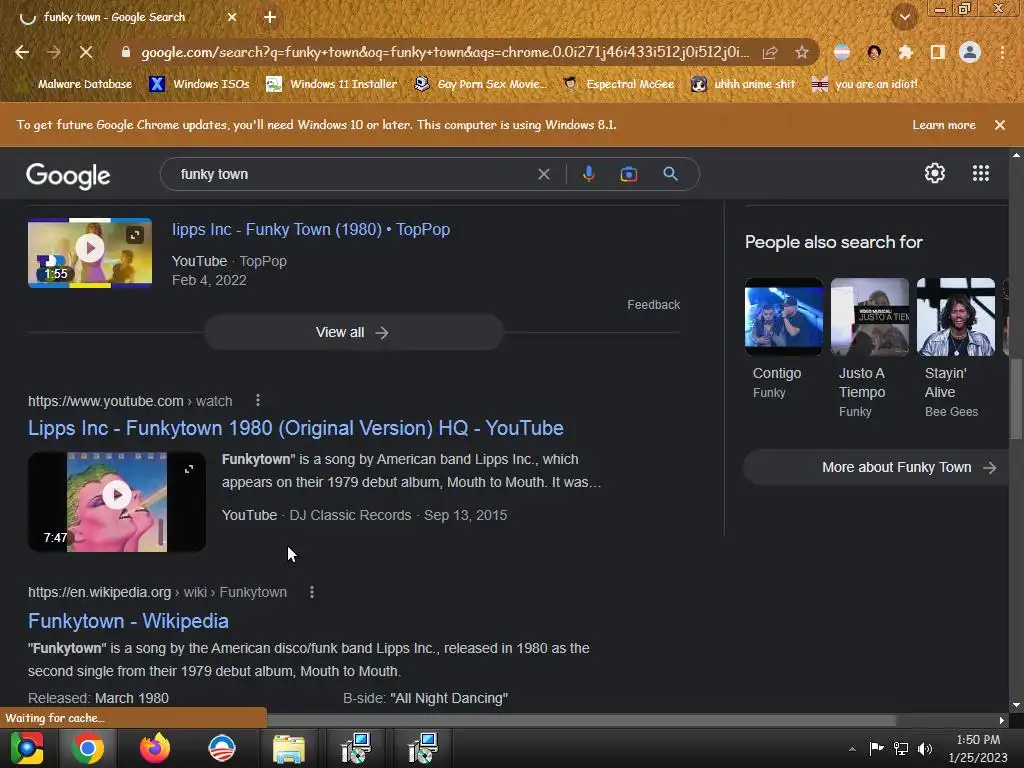This screenshot has width=1024, height=768.
Task: Open Lipps Inc Funkytown Original Version result
Action: [296, 428]
